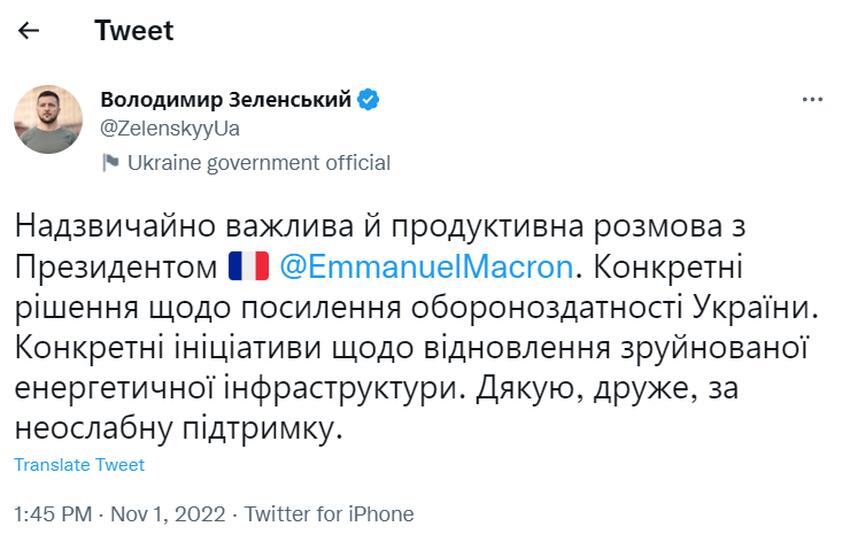Screen dimensions: 850x542
Task: Click the blue verified badge
Action: tap(368, 99)
